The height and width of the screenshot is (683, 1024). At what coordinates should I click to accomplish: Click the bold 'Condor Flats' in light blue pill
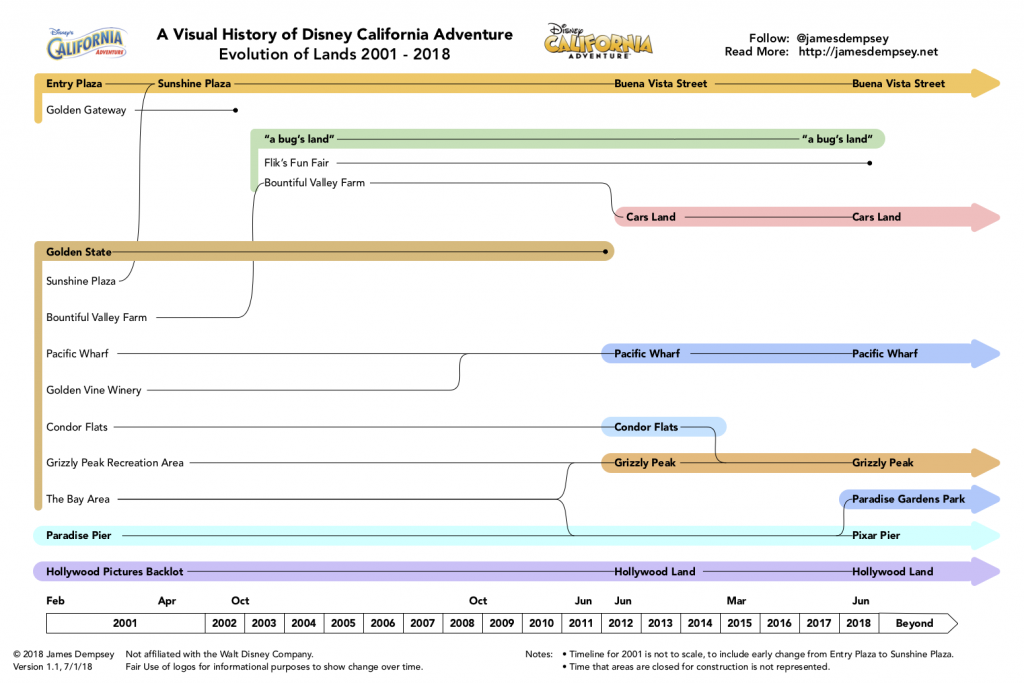[x=646, y=427]
